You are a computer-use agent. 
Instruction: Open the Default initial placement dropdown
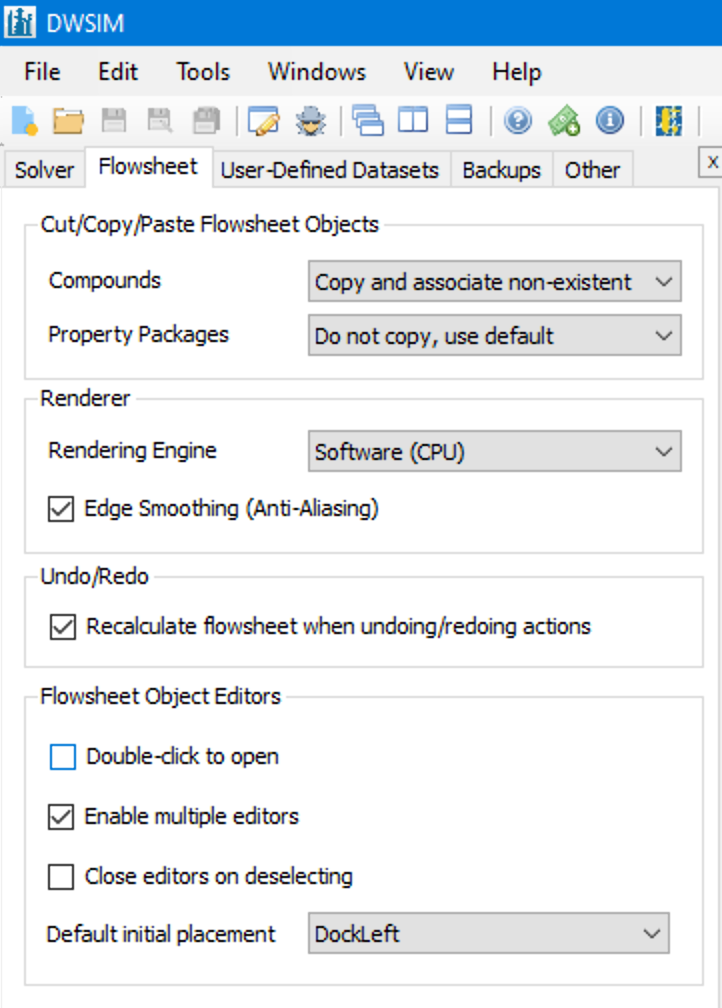(x=651, y=933)
